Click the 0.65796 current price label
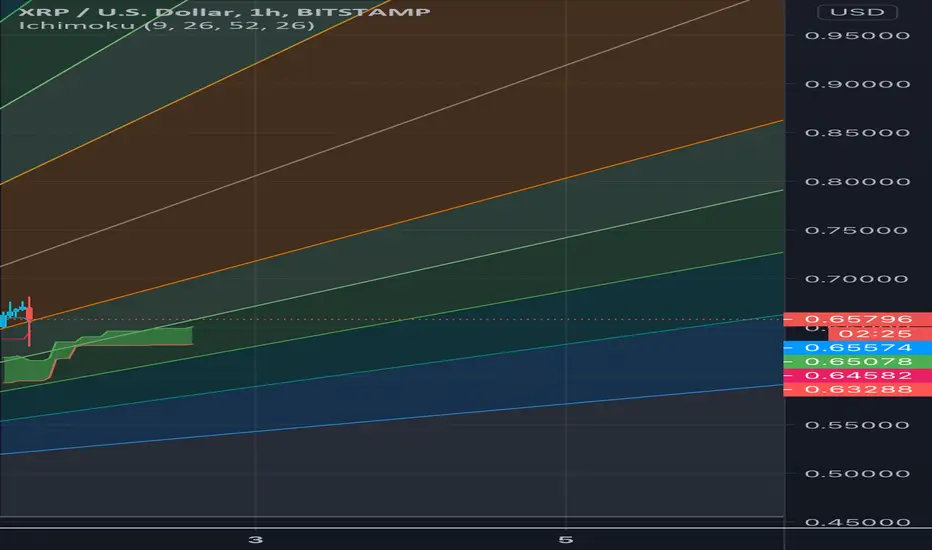 [858, 319]
